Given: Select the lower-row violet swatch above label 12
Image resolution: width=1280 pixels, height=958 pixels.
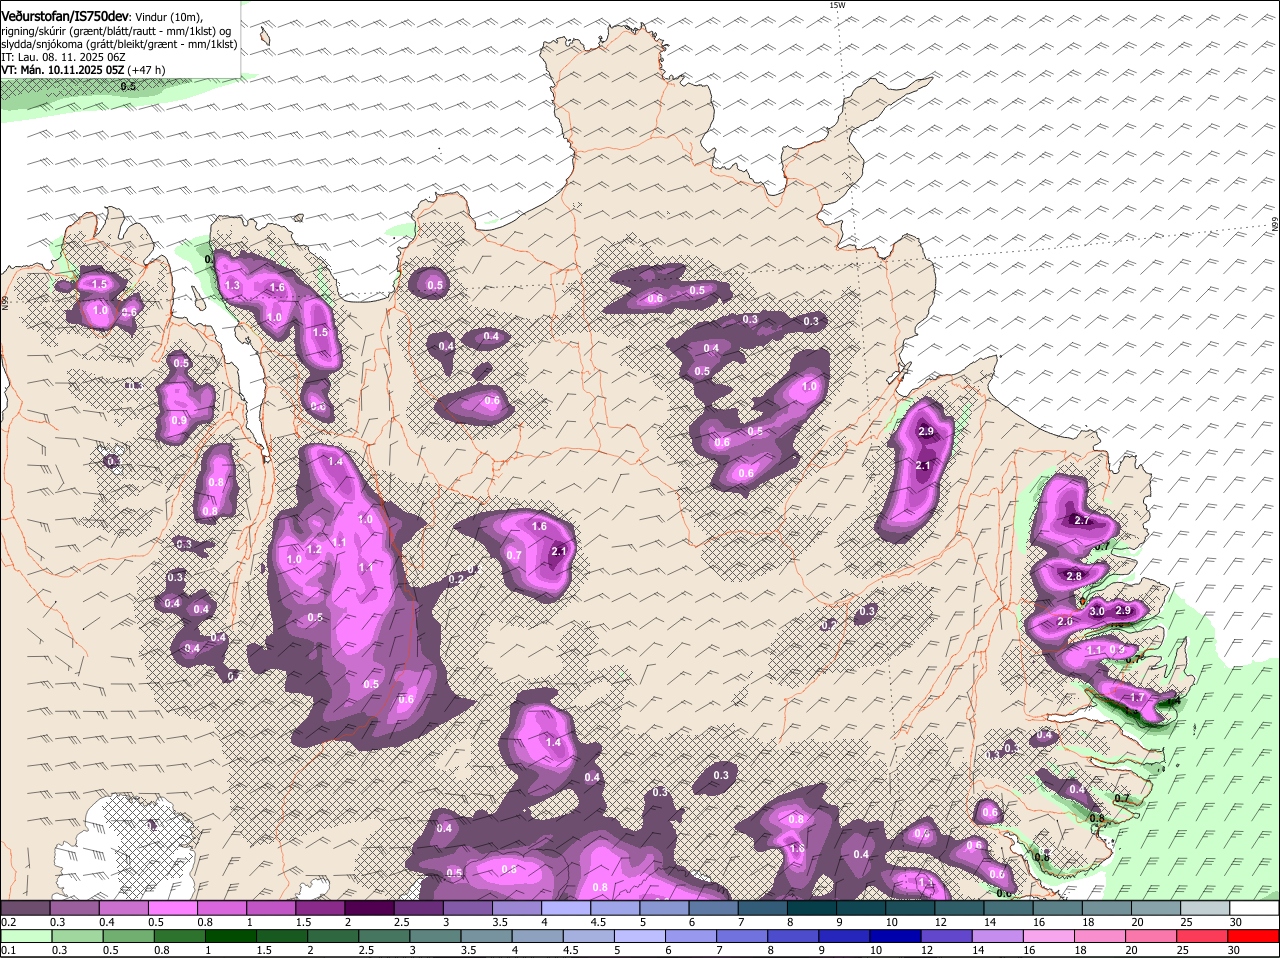Looking at the screenshot, I should [946, 936].
